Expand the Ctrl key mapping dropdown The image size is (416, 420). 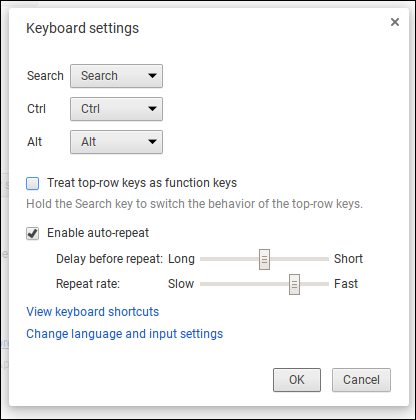[x=116, y=109]
